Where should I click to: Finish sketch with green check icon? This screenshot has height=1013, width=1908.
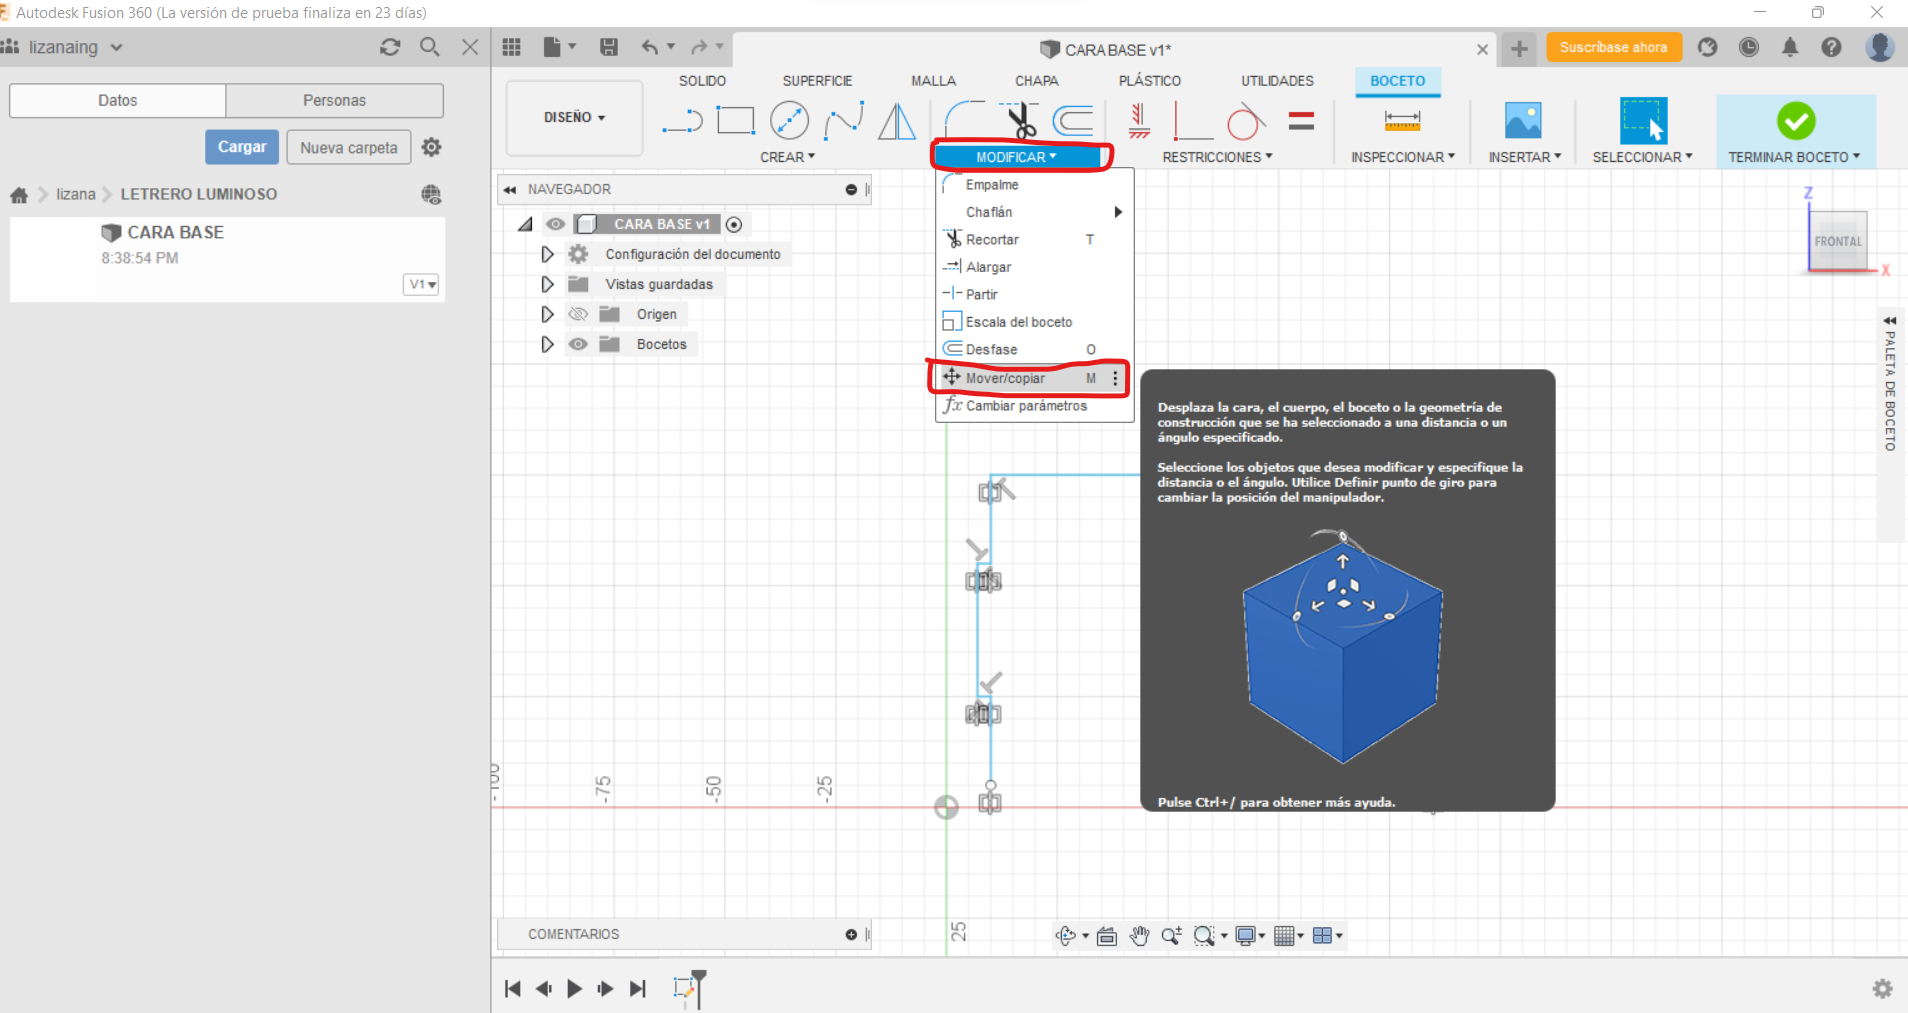click(x=1796, y=121)
